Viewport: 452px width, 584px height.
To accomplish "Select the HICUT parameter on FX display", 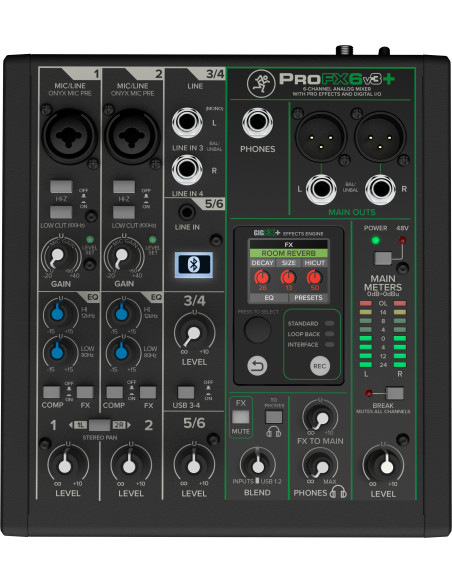I will 315,263.
